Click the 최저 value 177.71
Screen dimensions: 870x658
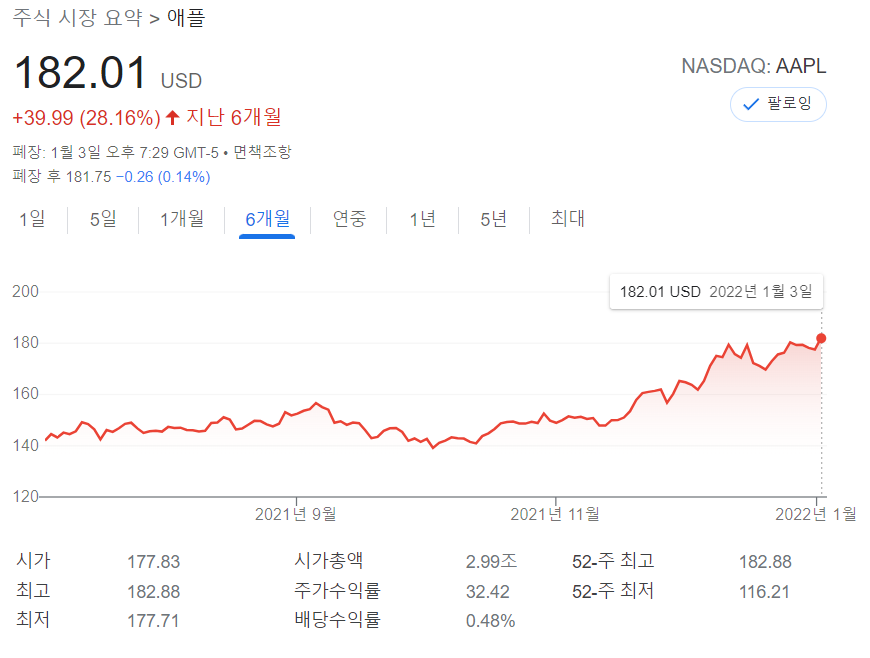(153, 621)
